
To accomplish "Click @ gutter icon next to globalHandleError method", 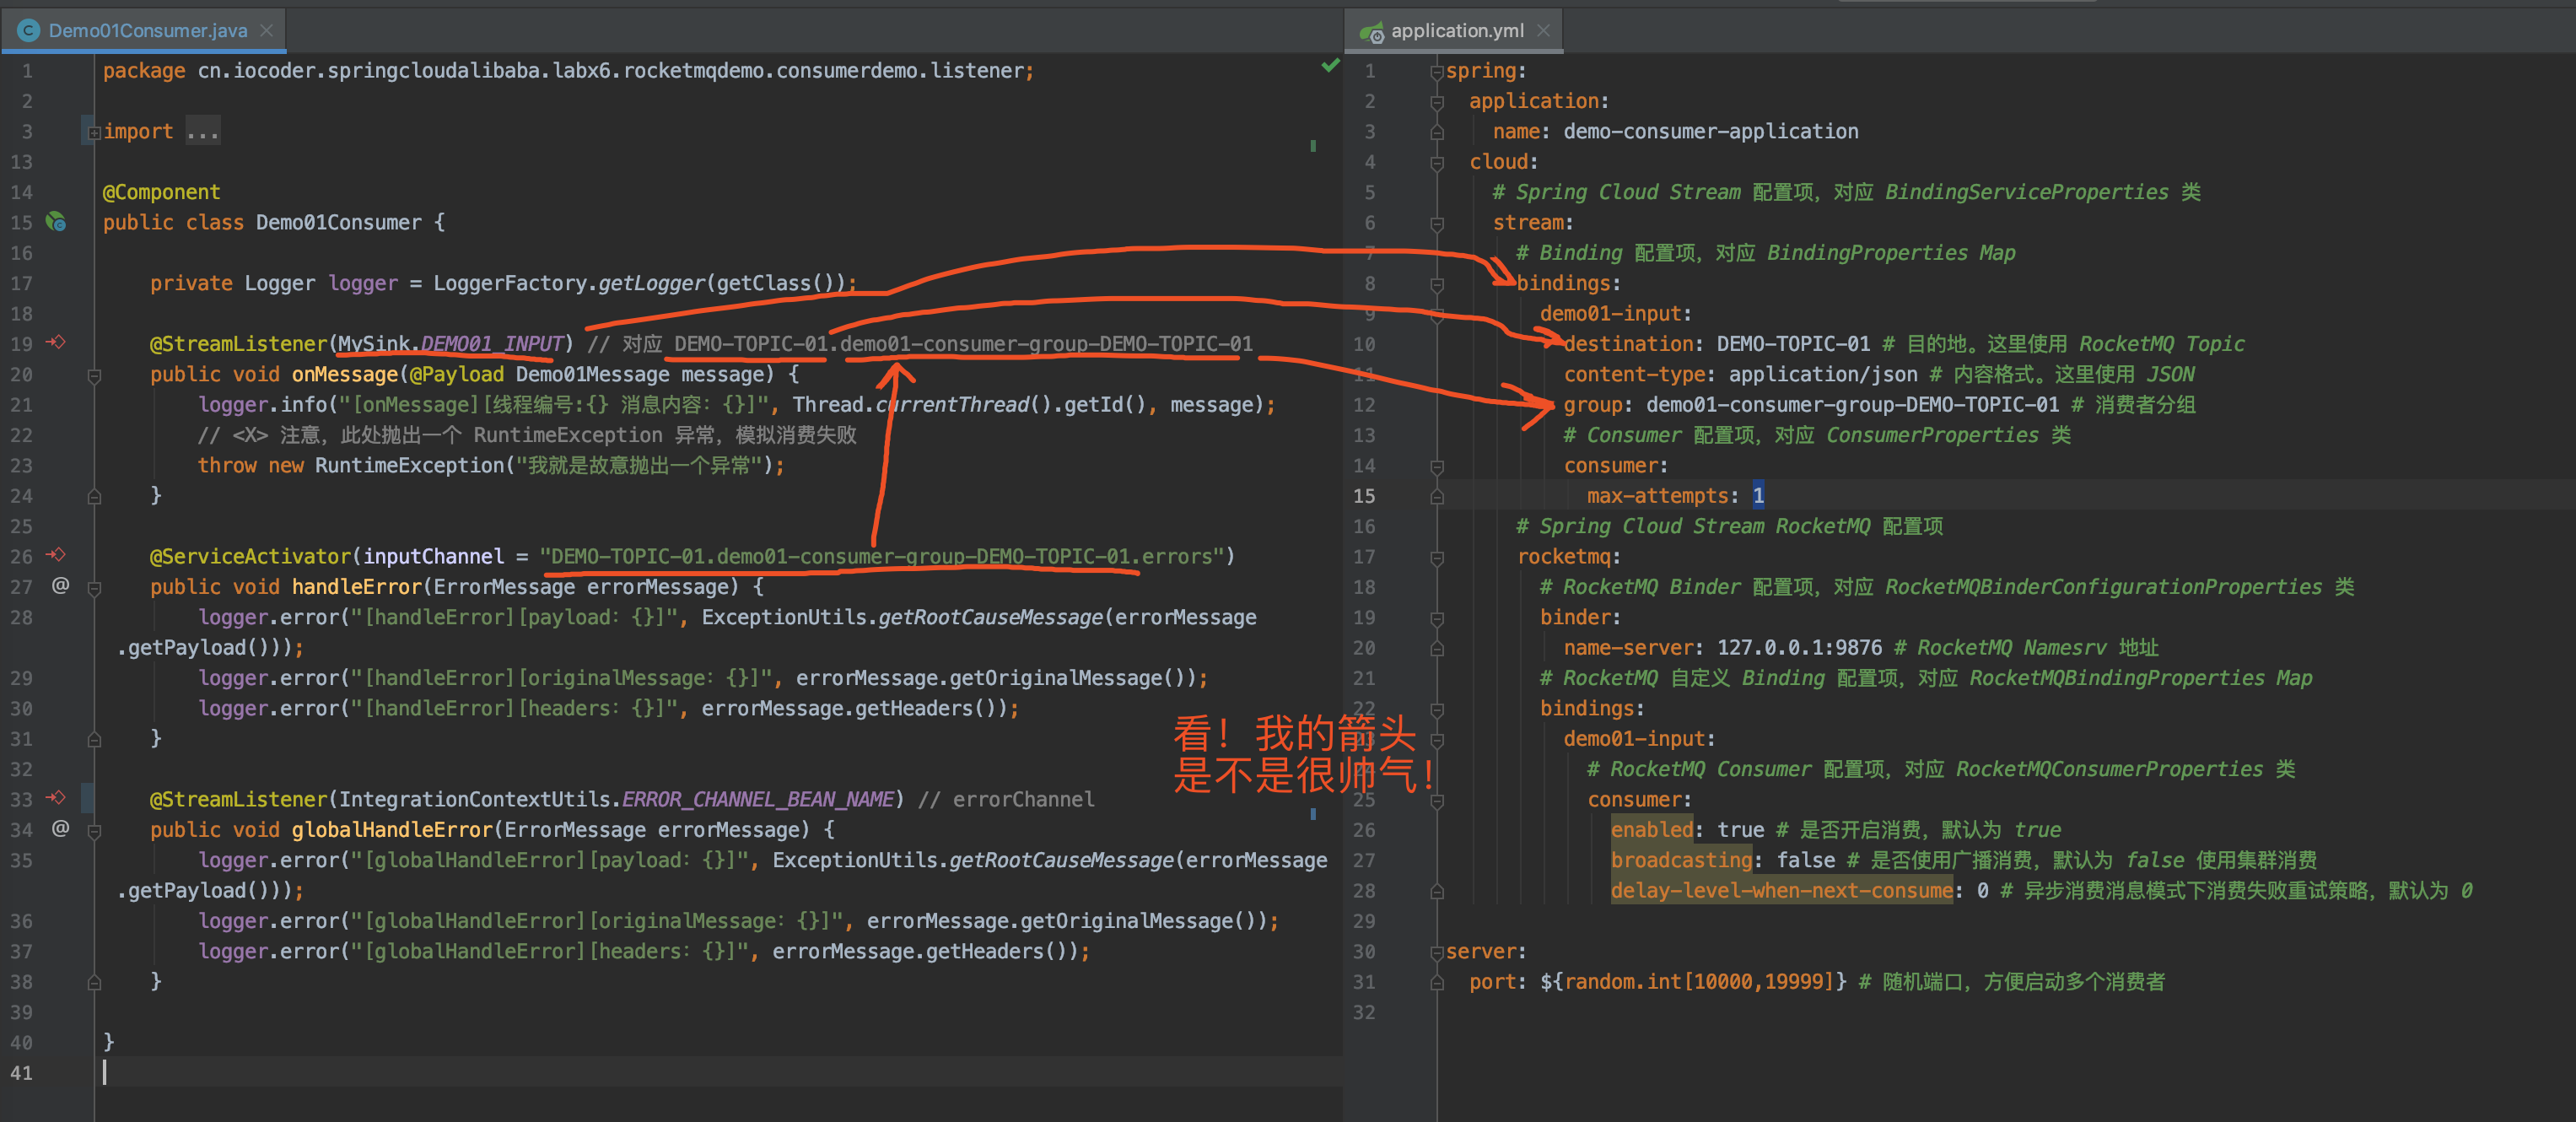I will pos(60,829).
